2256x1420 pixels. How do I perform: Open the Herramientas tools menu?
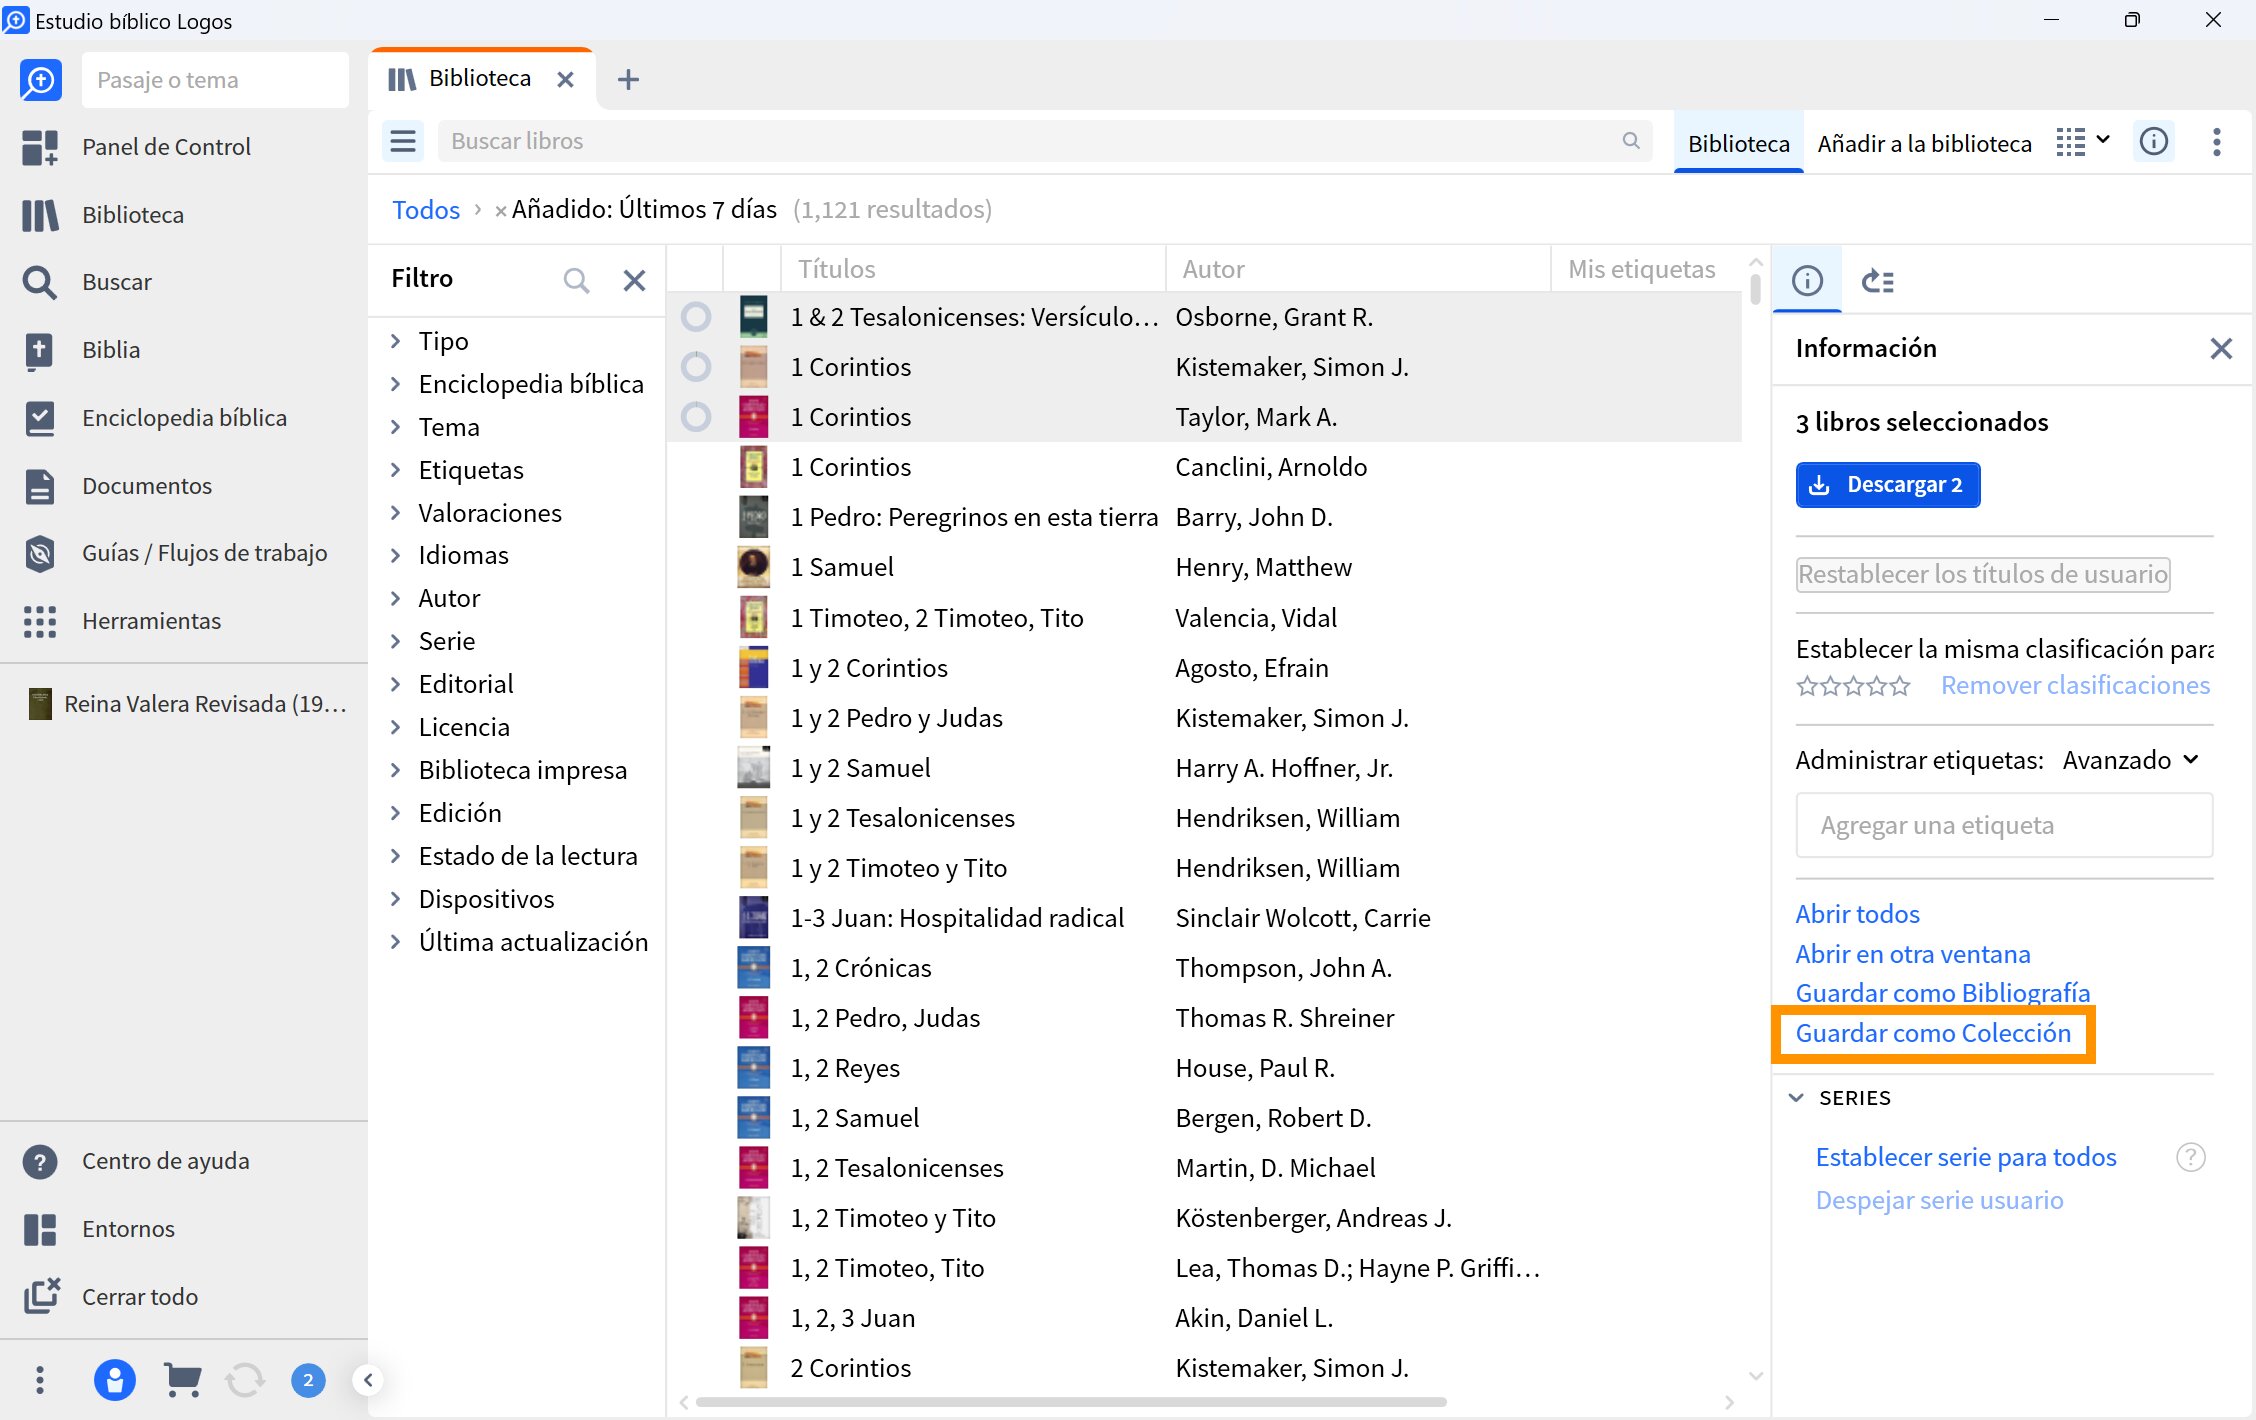(151, 621)
